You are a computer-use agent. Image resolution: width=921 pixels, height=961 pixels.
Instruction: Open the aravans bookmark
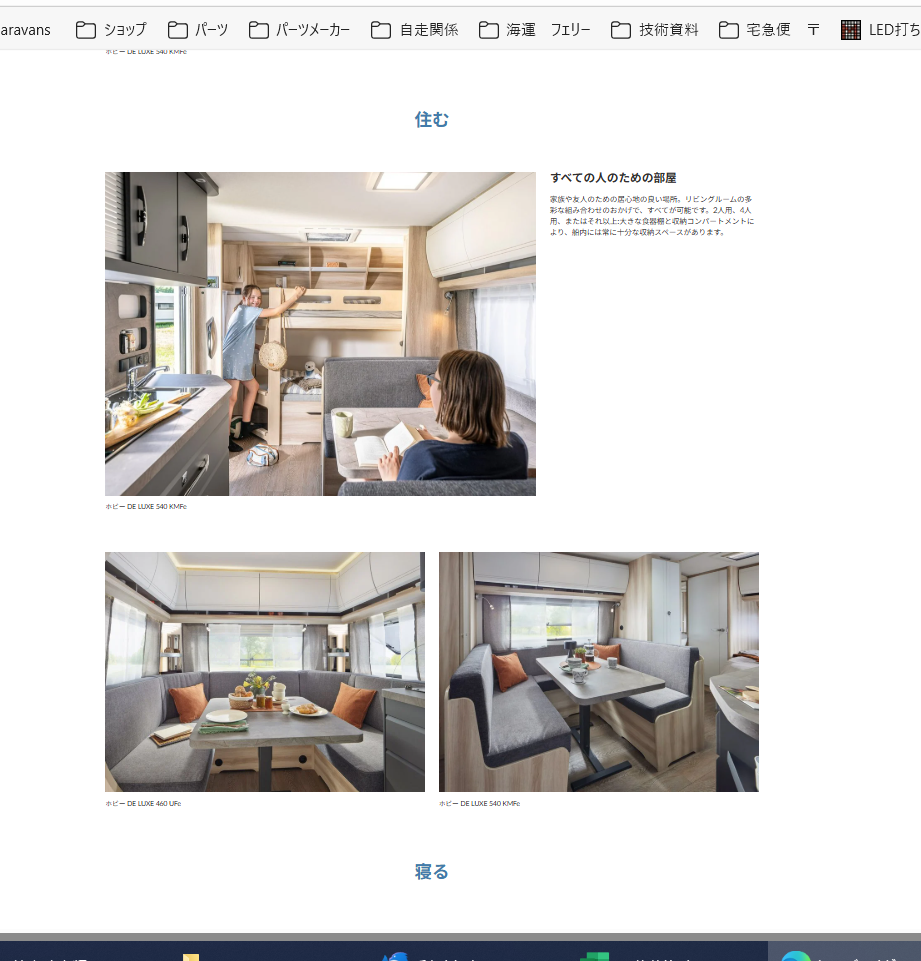pos(25,29)
